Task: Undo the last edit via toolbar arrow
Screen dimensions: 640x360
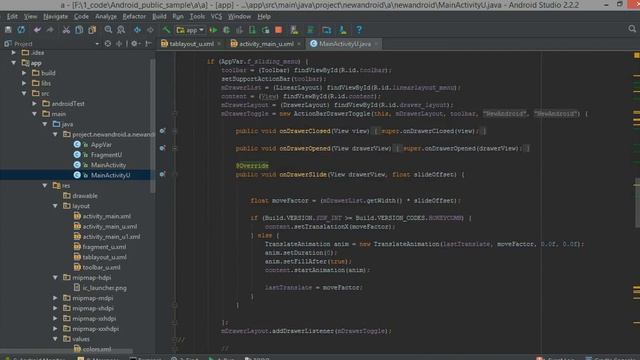Action: [x=37, y=30]
